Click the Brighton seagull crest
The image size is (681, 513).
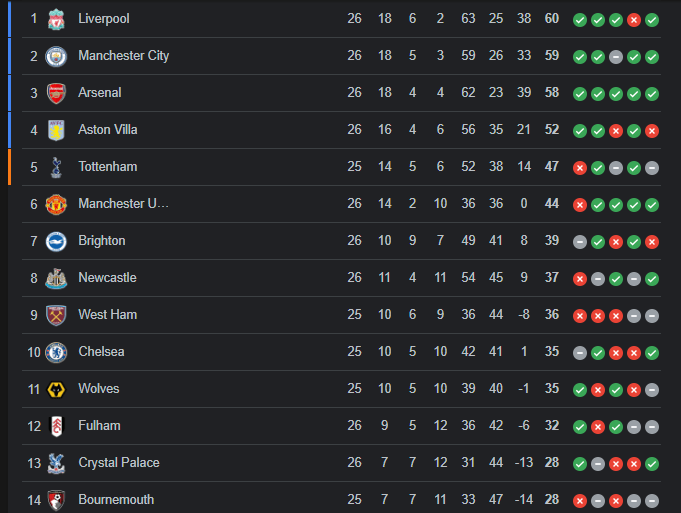coord(56,242)
